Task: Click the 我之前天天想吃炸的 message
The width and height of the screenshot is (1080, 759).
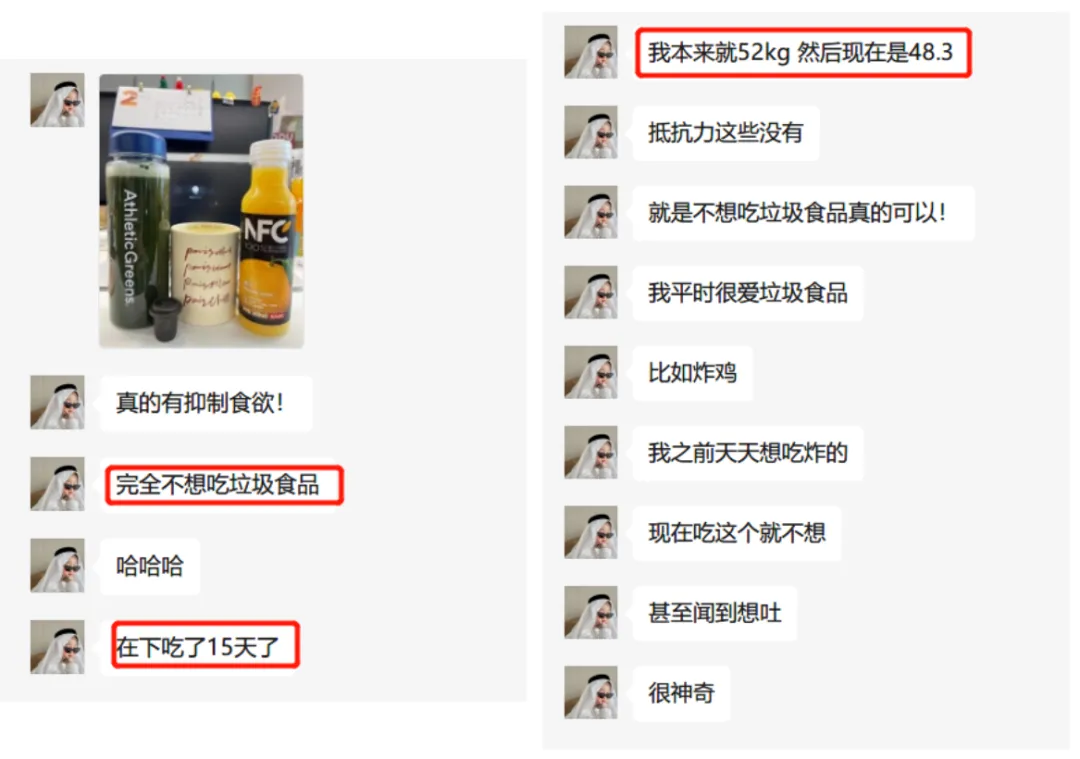Action: pyautogui.click(x=748, y=453)
